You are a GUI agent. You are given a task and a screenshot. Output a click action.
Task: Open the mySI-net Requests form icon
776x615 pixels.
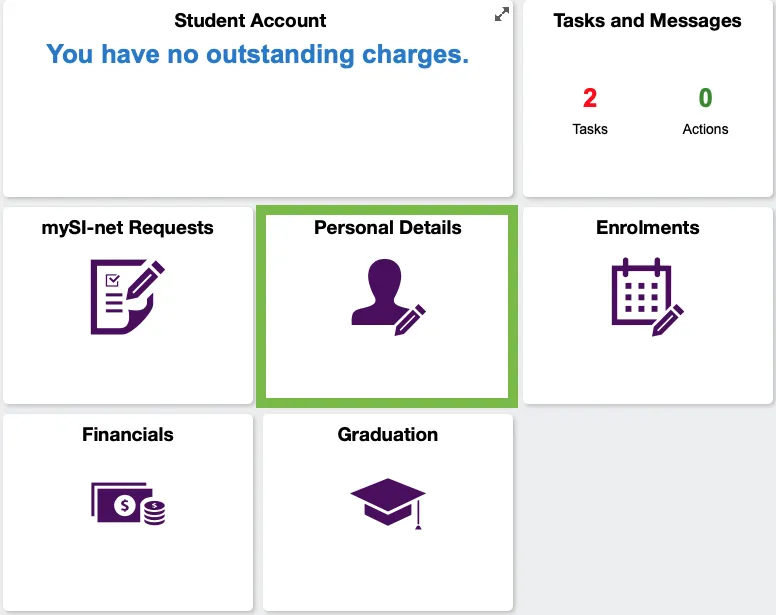tap(128, 296)
